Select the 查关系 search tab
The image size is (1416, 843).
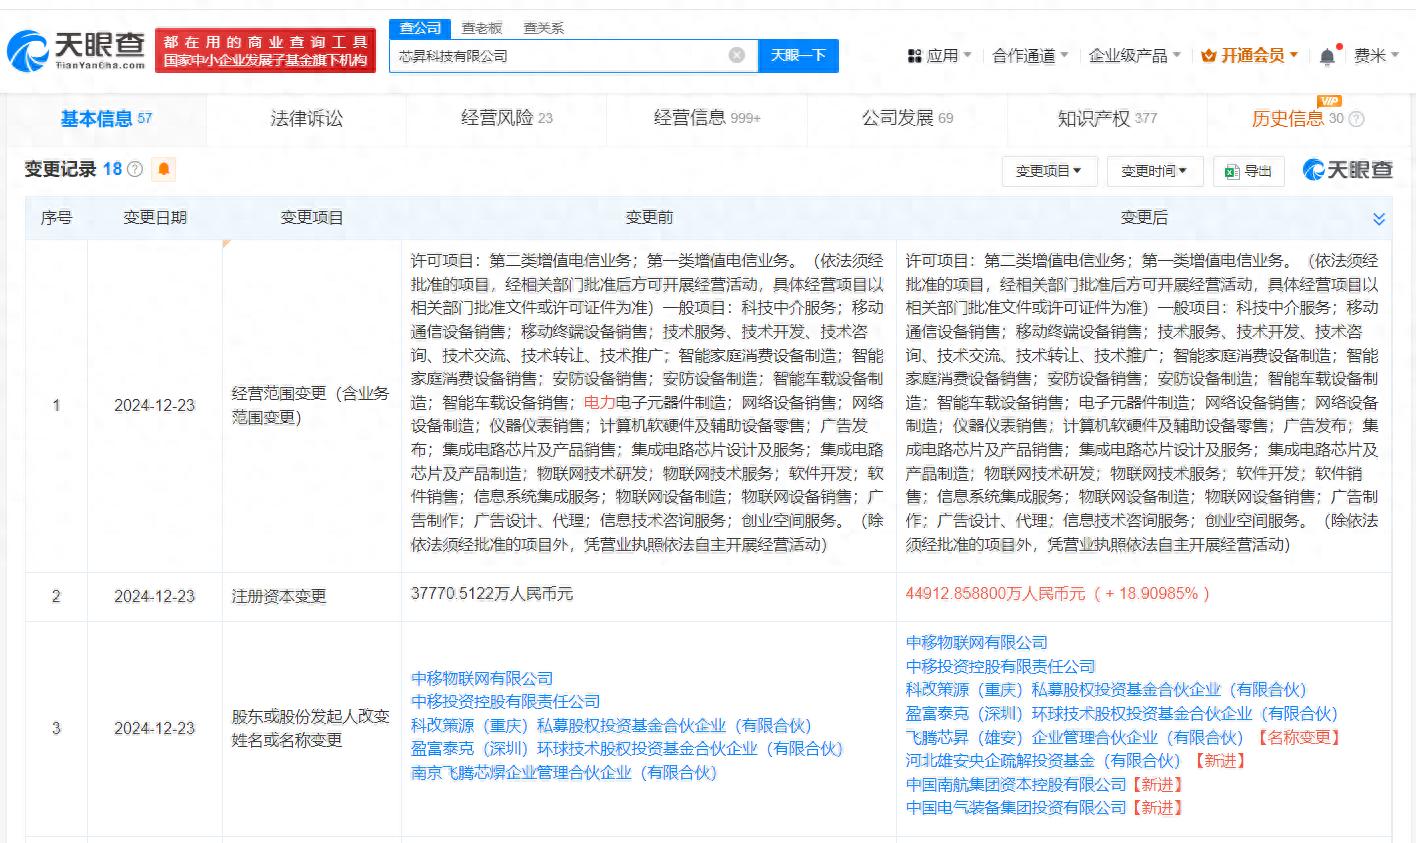click(544, 28)
